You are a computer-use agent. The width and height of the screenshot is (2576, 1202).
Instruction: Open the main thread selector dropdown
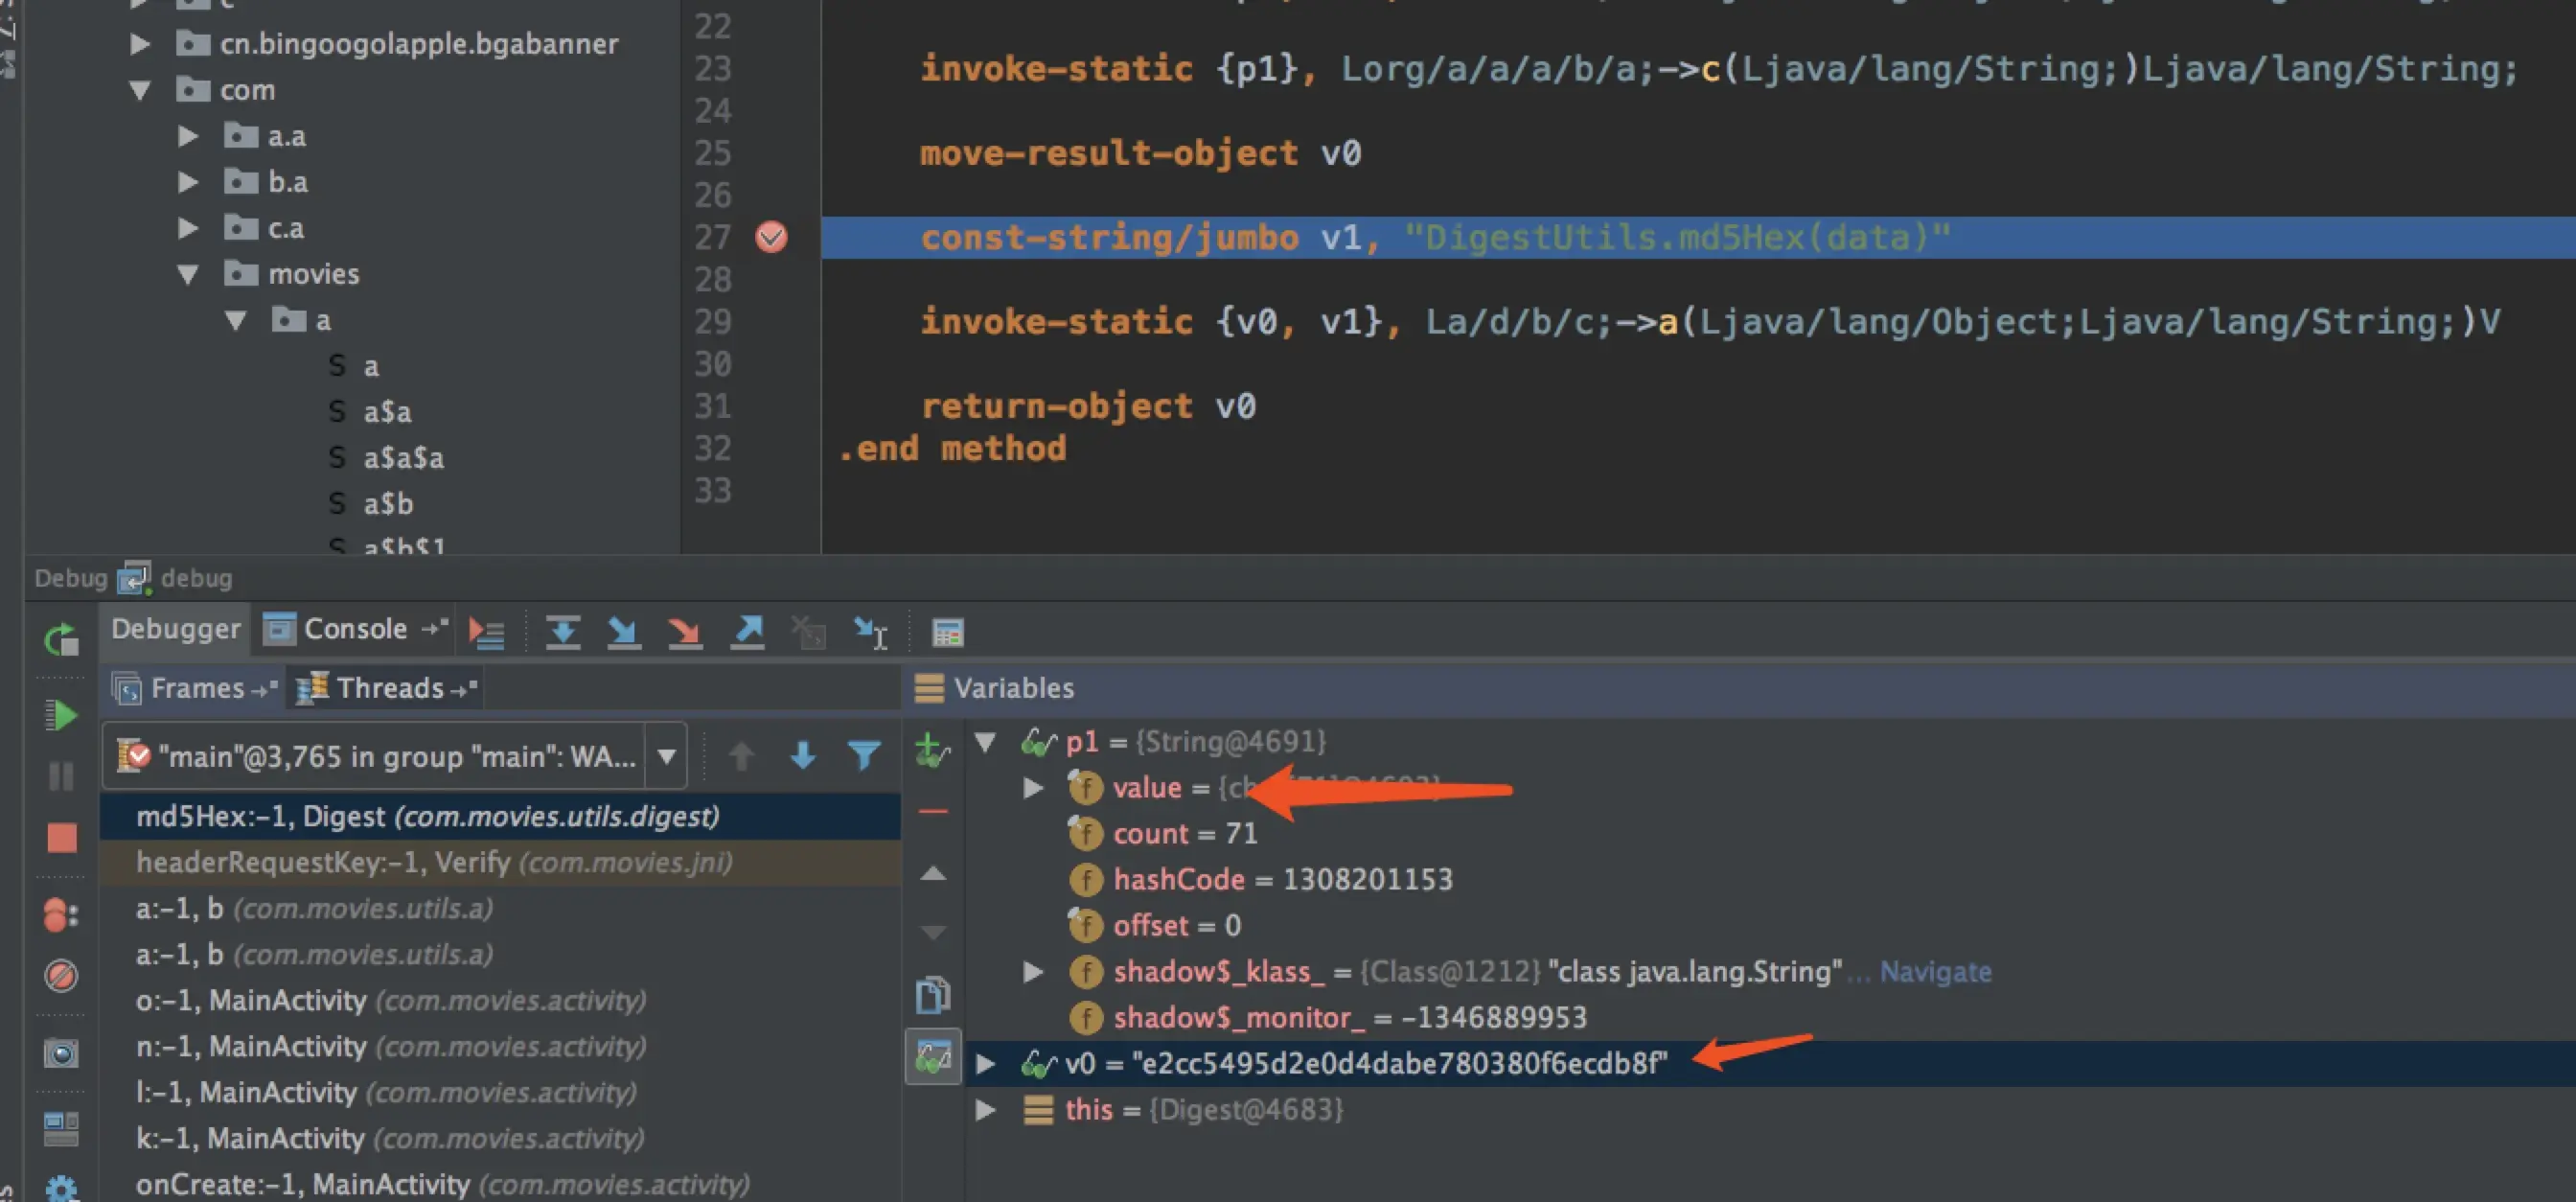coord(667,756)
